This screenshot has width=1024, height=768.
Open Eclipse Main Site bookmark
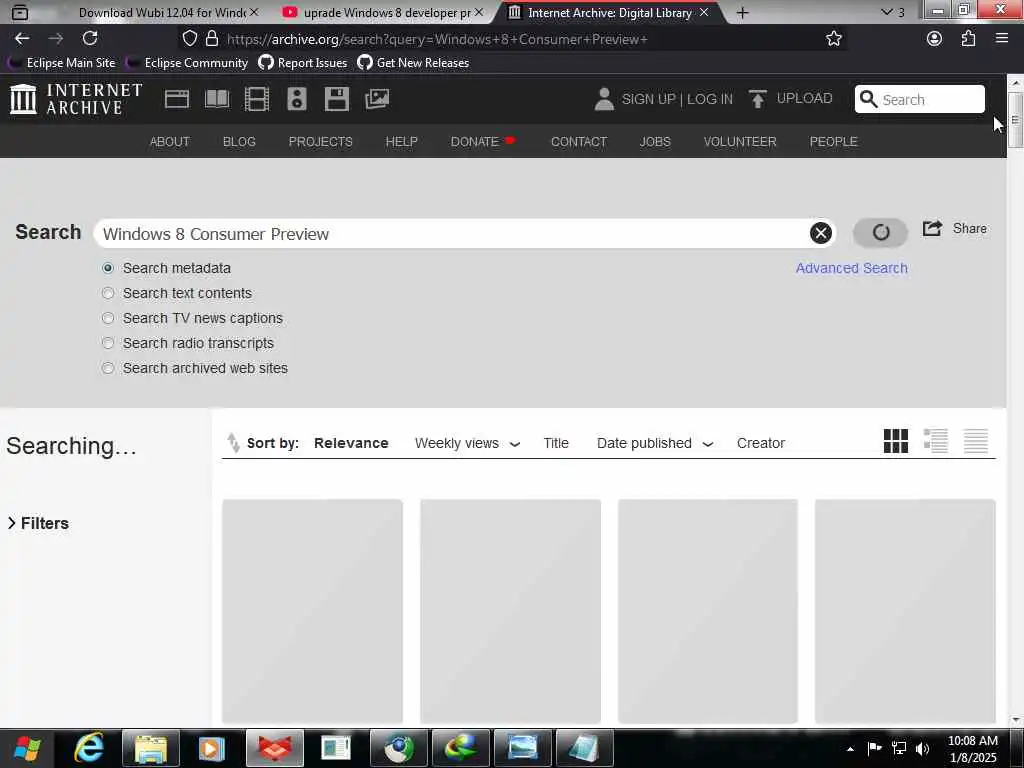[63, 63]
